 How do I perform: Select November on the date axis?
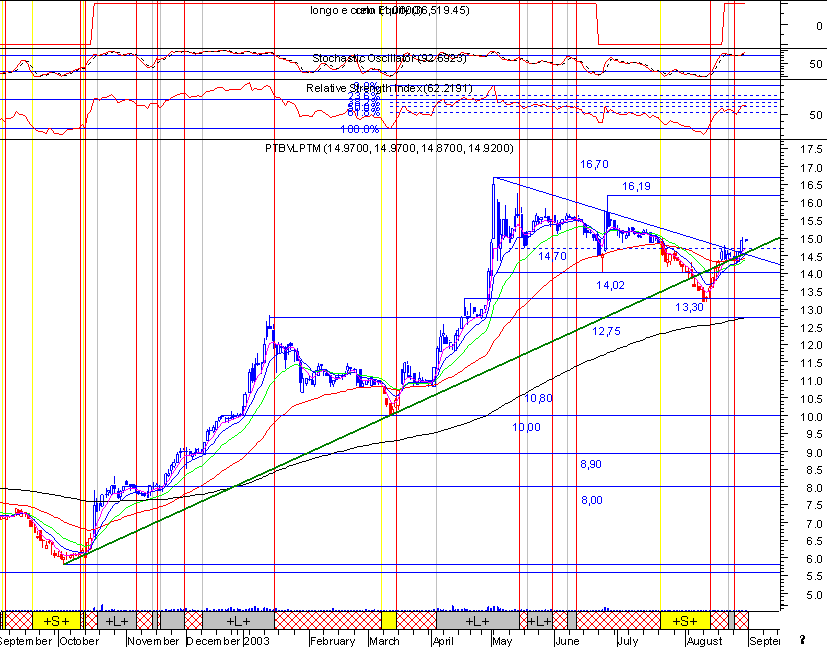point(154,641)
